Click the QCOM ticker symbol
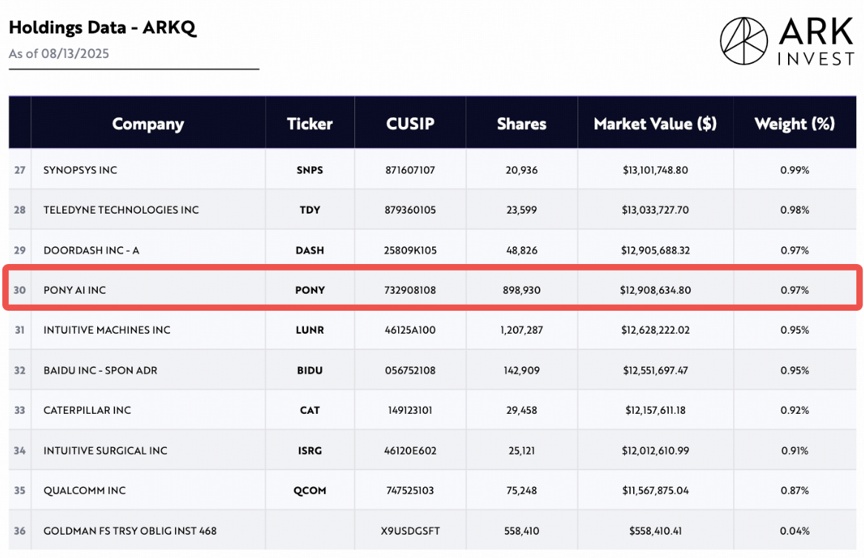 pyautogui.click(x=310, y=490)
